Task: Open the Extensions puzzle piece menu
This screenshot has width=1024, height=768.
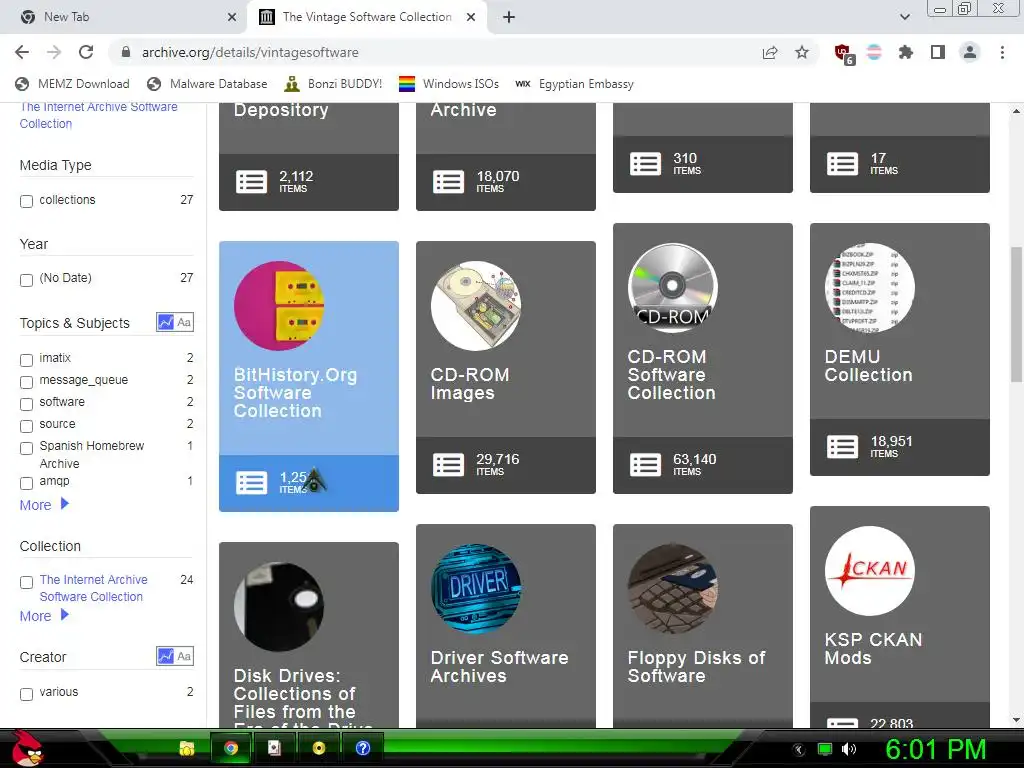Action: [906, 52]
